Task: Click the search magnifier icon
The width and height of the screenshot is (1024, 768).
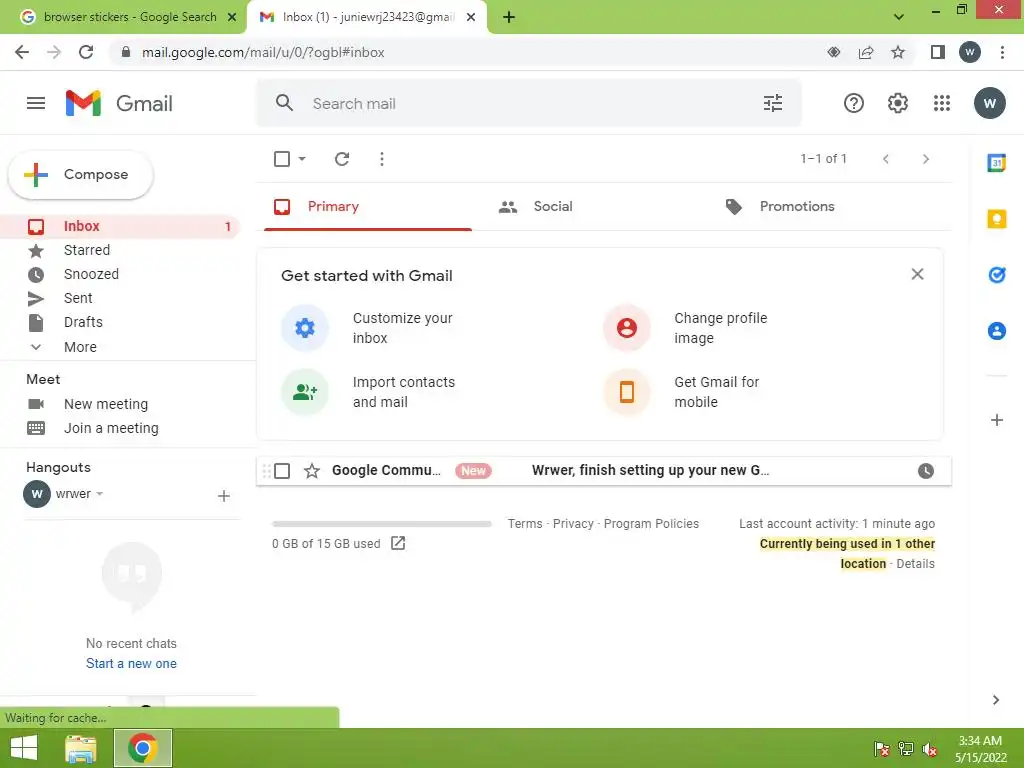Action: [x=284, y=103]
